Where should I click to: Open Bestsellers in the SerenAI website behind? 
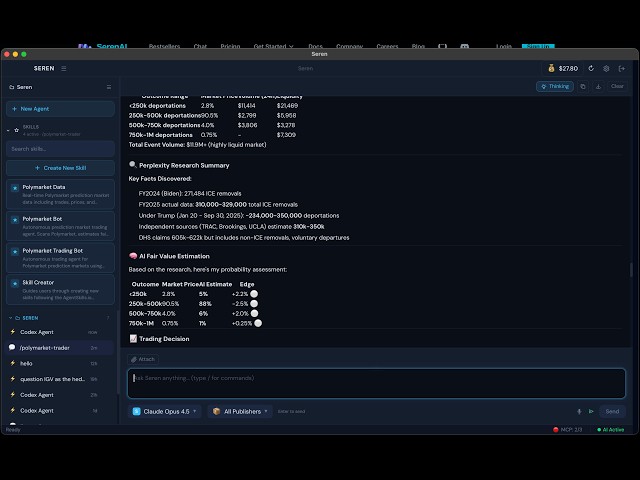point(164,46)
